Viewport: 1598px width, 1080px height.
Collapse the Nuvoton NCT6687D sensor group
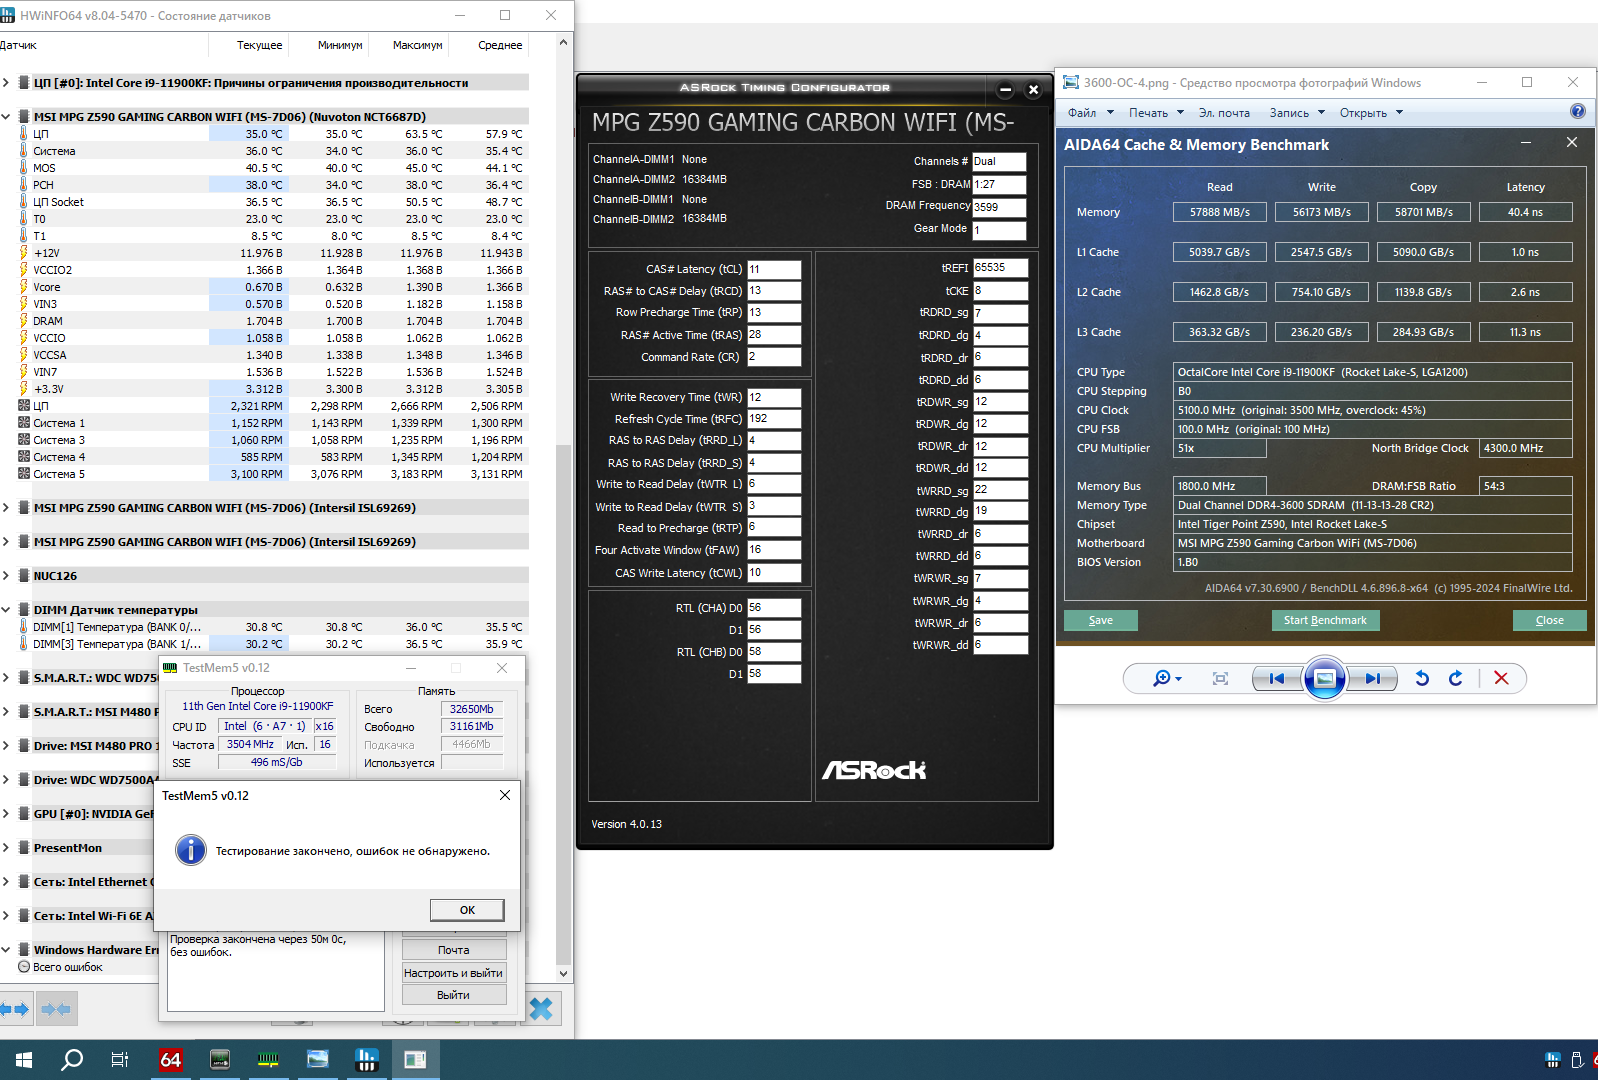(6, 117)
